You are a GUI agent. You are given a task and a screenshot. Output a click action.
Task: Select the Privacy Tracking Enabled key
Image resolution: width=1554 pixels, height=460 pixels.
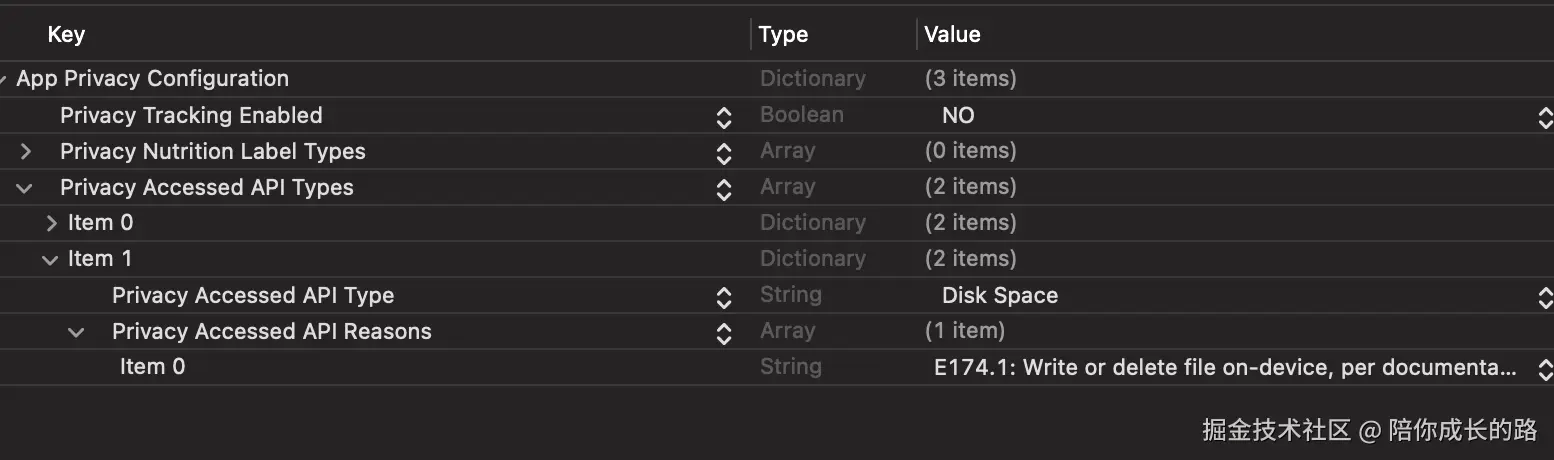point(191,116)
